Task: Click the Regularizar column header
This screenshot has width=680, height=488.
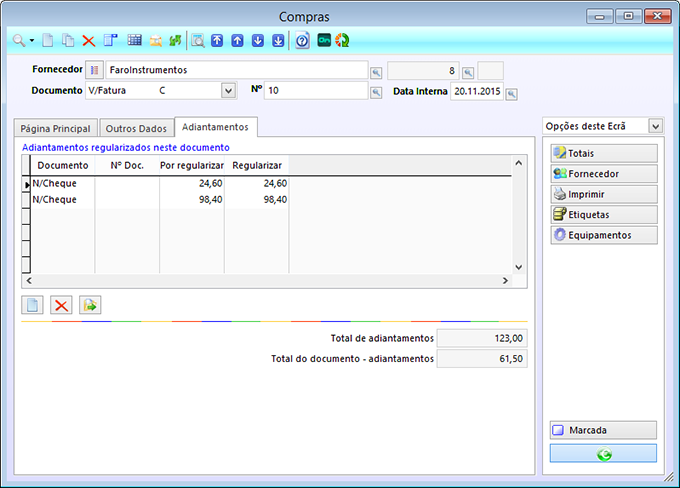Action: tap(257, 165)
